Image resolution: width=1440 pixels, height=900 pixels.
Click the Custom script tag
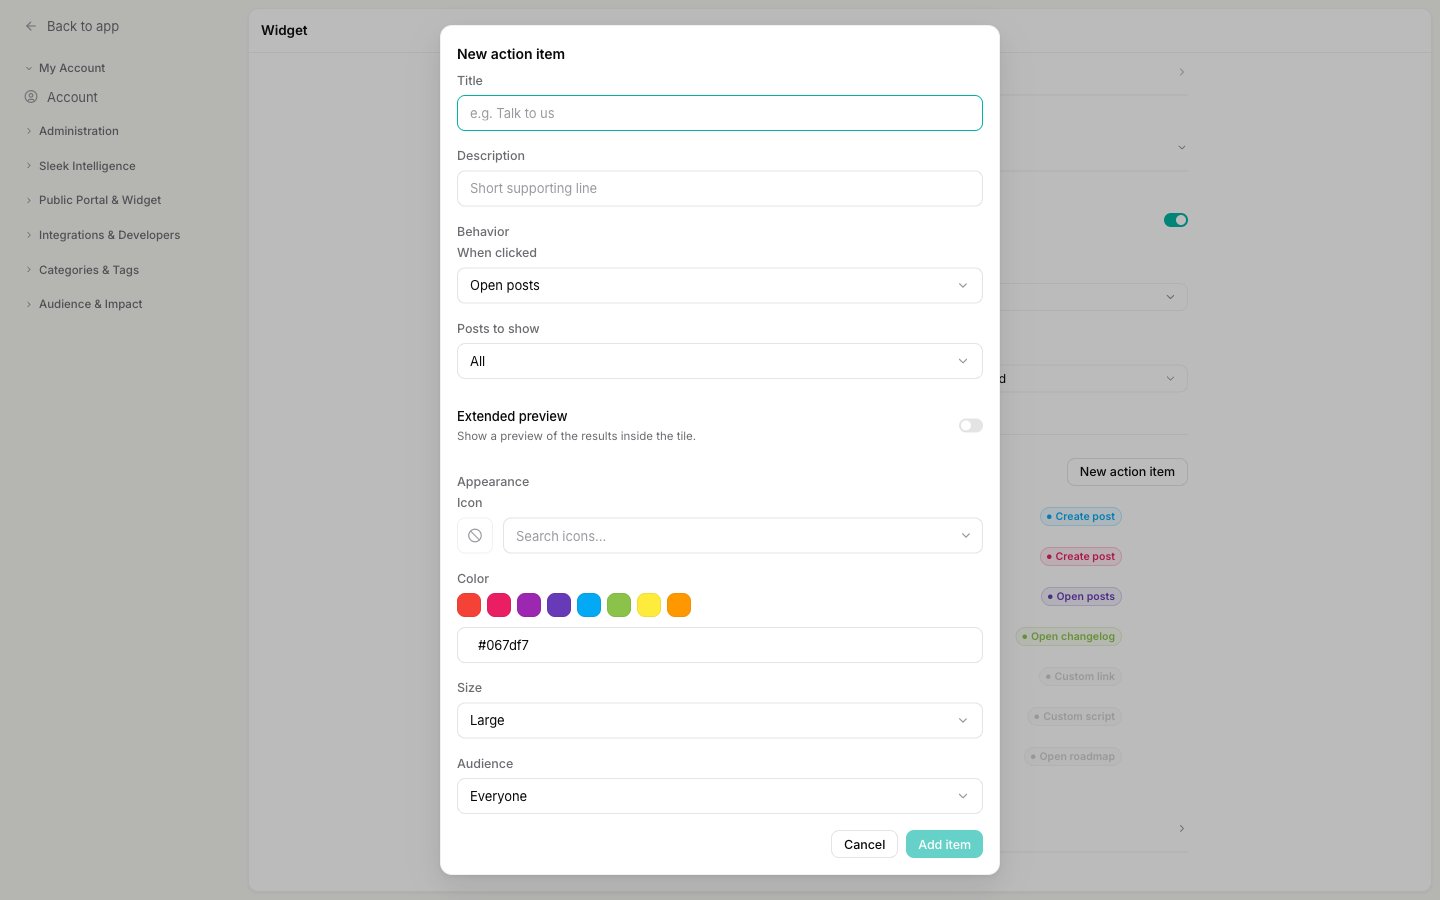pyautogui.click(x=1075, y=717)
